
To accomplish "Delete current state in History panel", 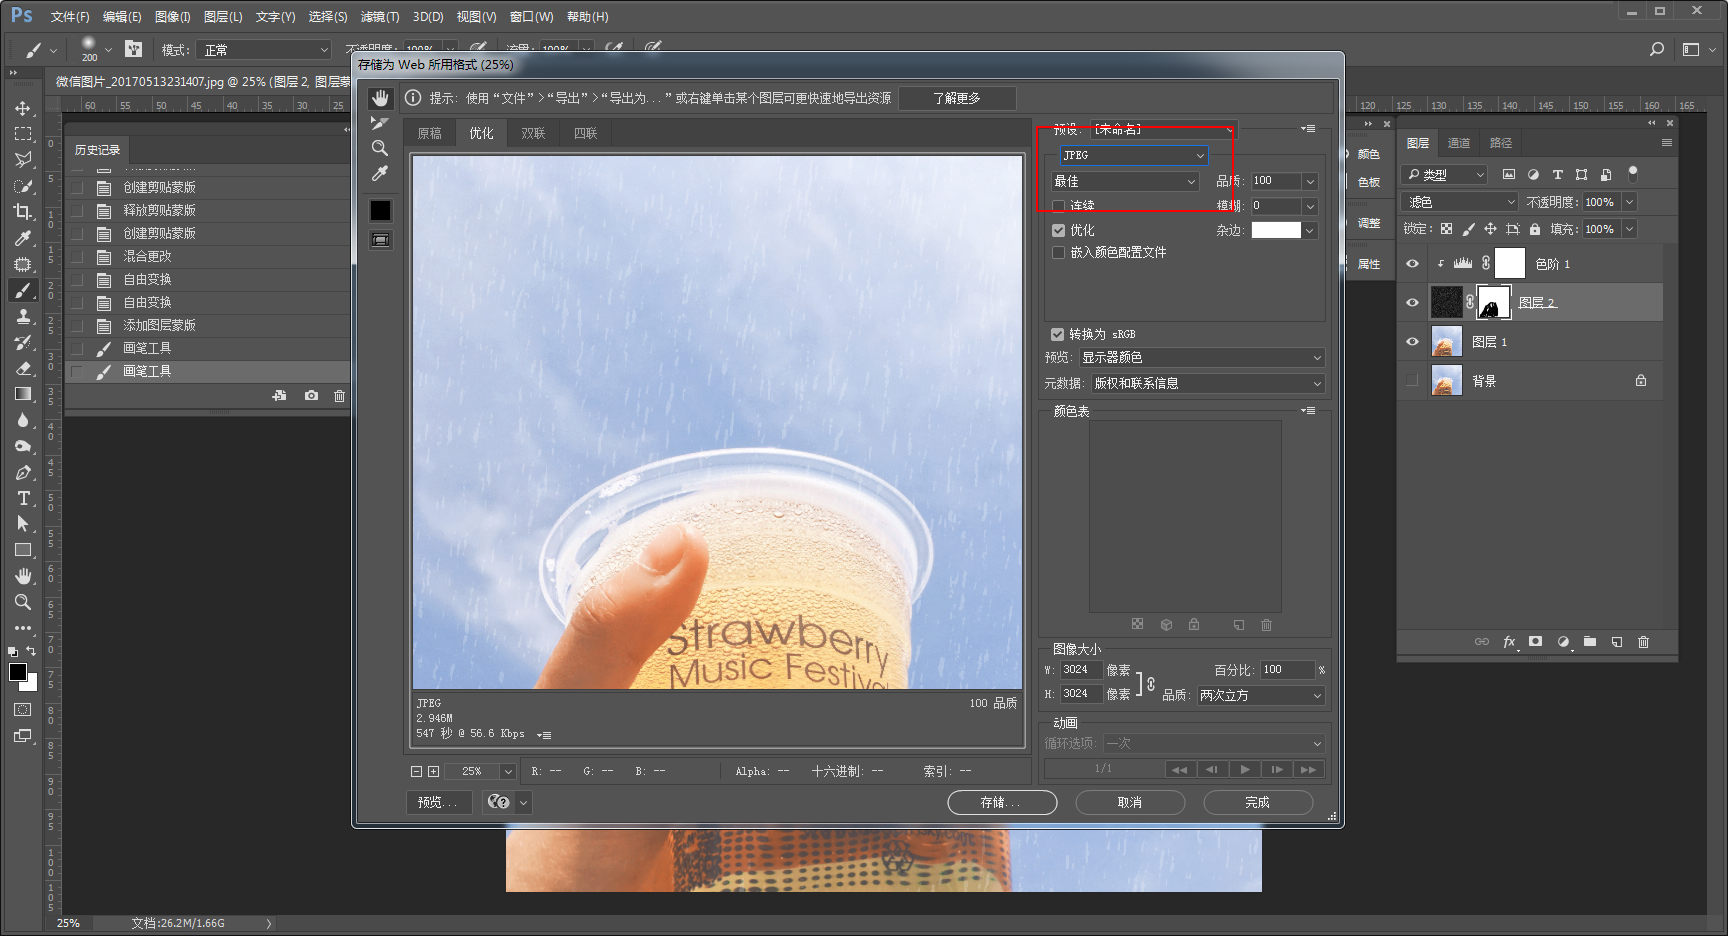I will tap(339, 396).
